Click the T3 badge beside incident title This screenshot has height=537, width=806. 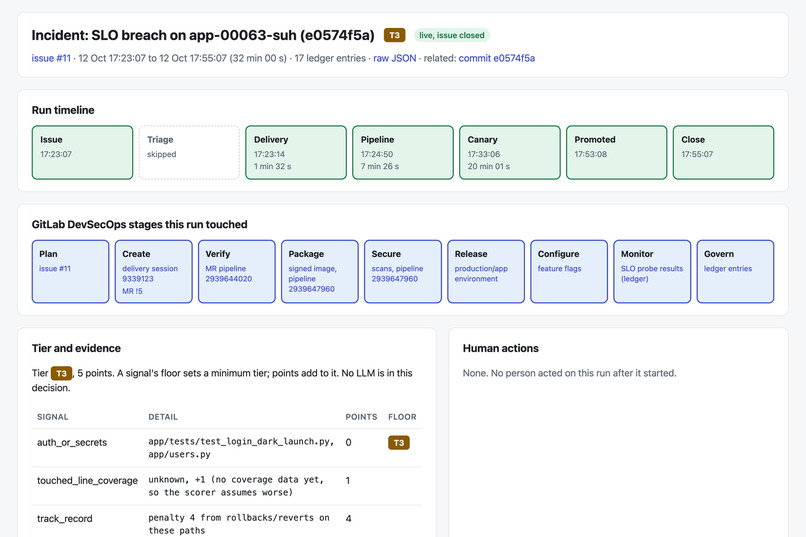394,35
